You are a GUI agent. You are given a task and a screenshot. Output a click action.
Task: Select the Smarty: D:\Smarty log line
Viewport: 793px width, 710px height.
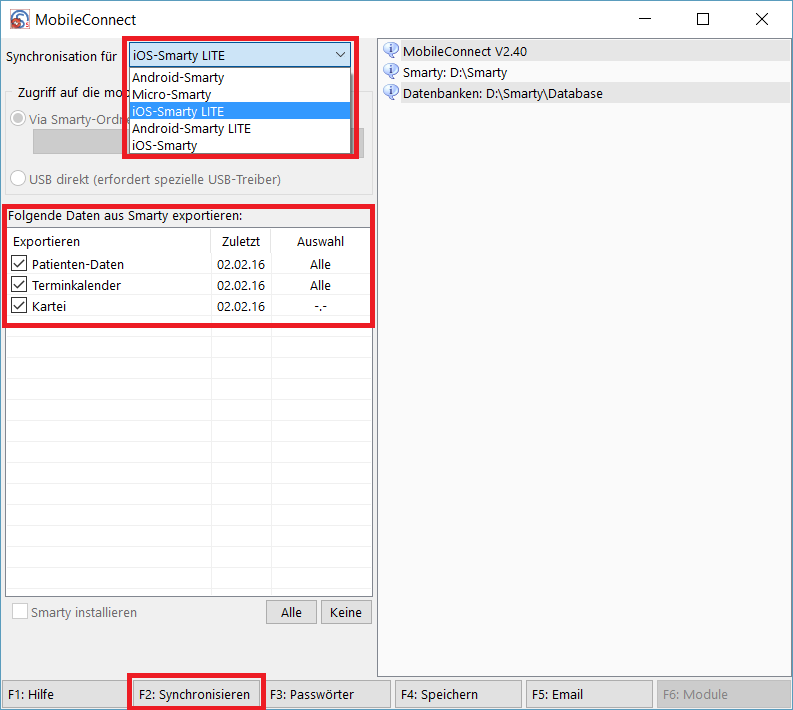point(595,72)
